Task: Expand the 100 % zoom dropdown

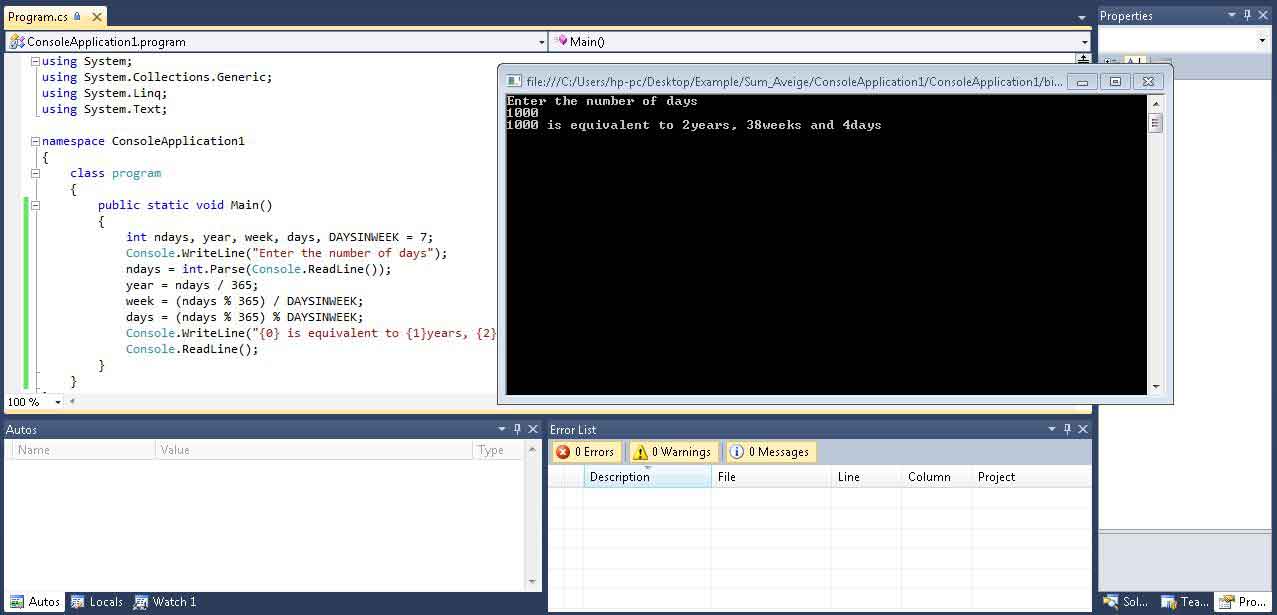Action: point(58,402)
